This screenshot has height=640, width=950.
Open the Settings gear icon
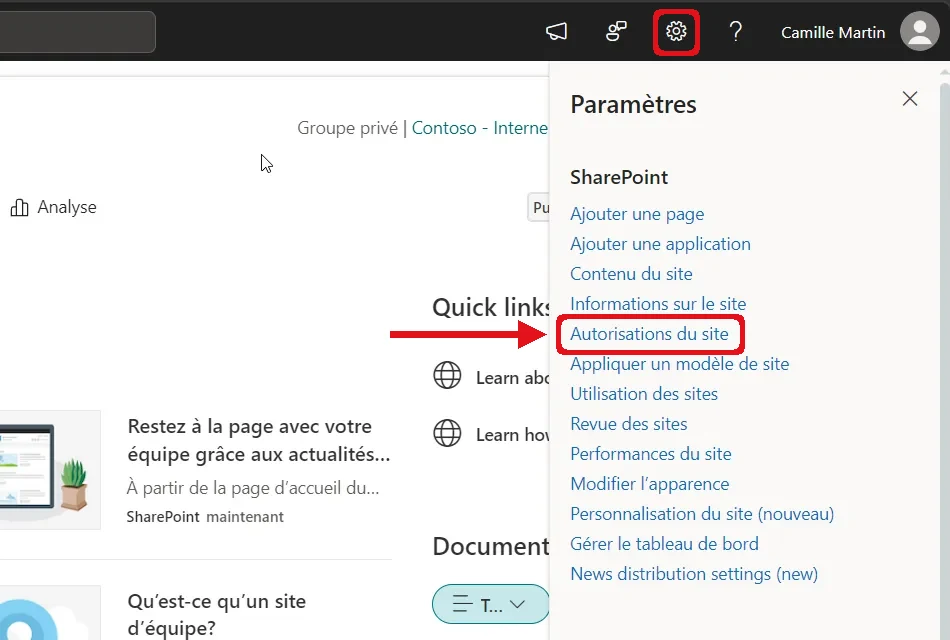click(x=676, y=31)
